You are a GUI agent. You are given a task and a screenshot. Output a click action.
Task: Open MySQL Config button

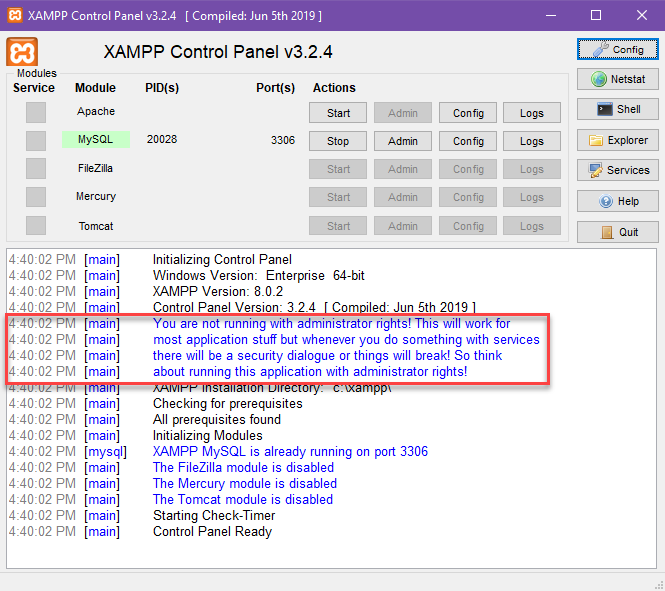468,141
